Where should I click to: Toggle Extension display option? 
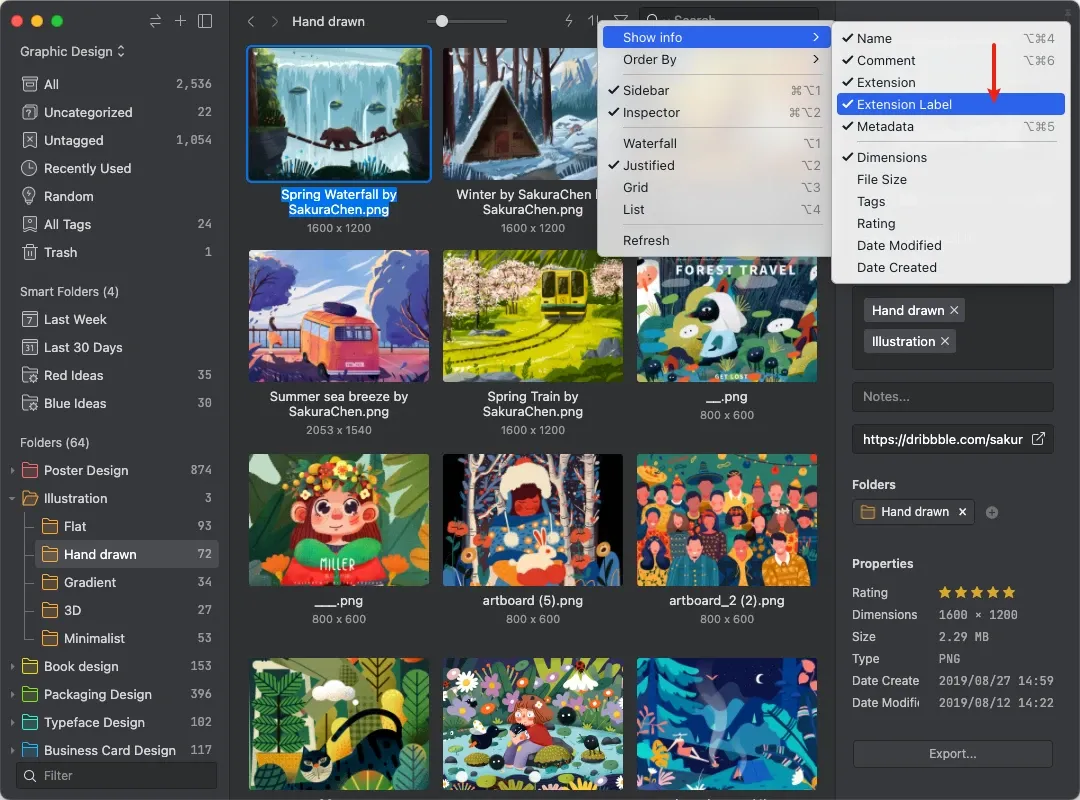pos(951,83)
